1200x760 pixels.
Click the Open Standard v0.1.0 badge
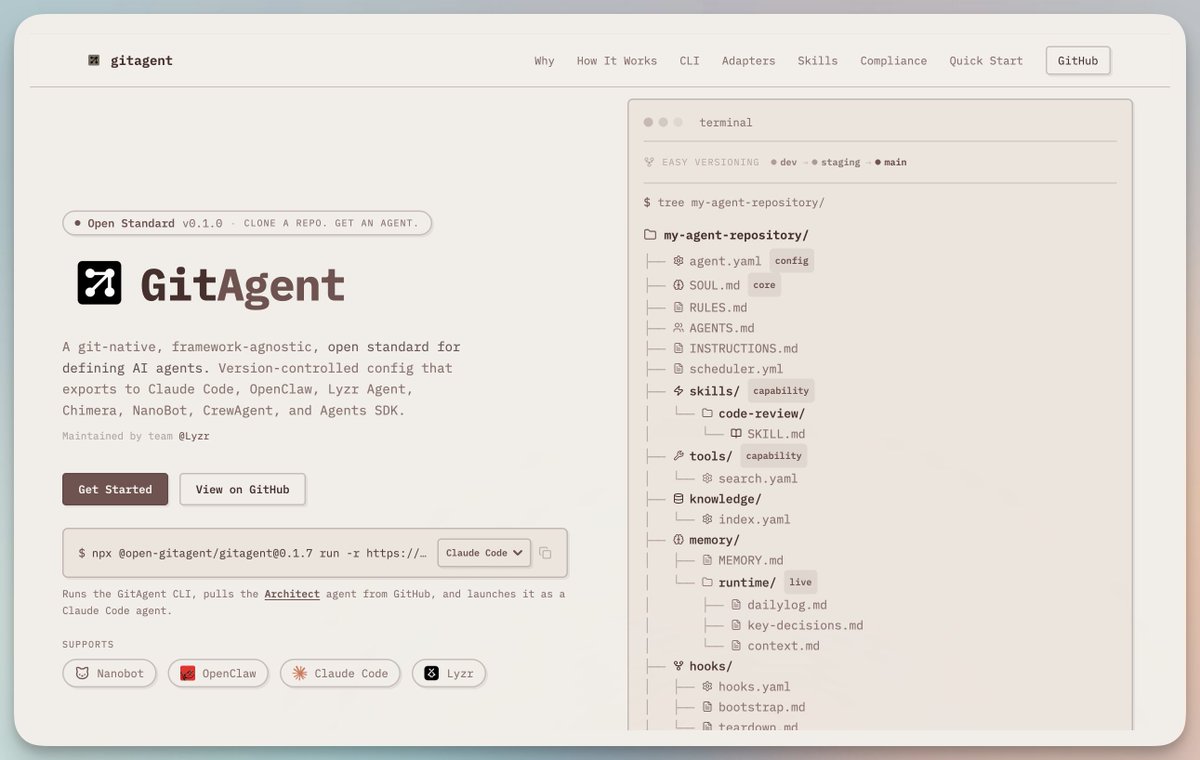pyautogui.click(x=247, y=223)
